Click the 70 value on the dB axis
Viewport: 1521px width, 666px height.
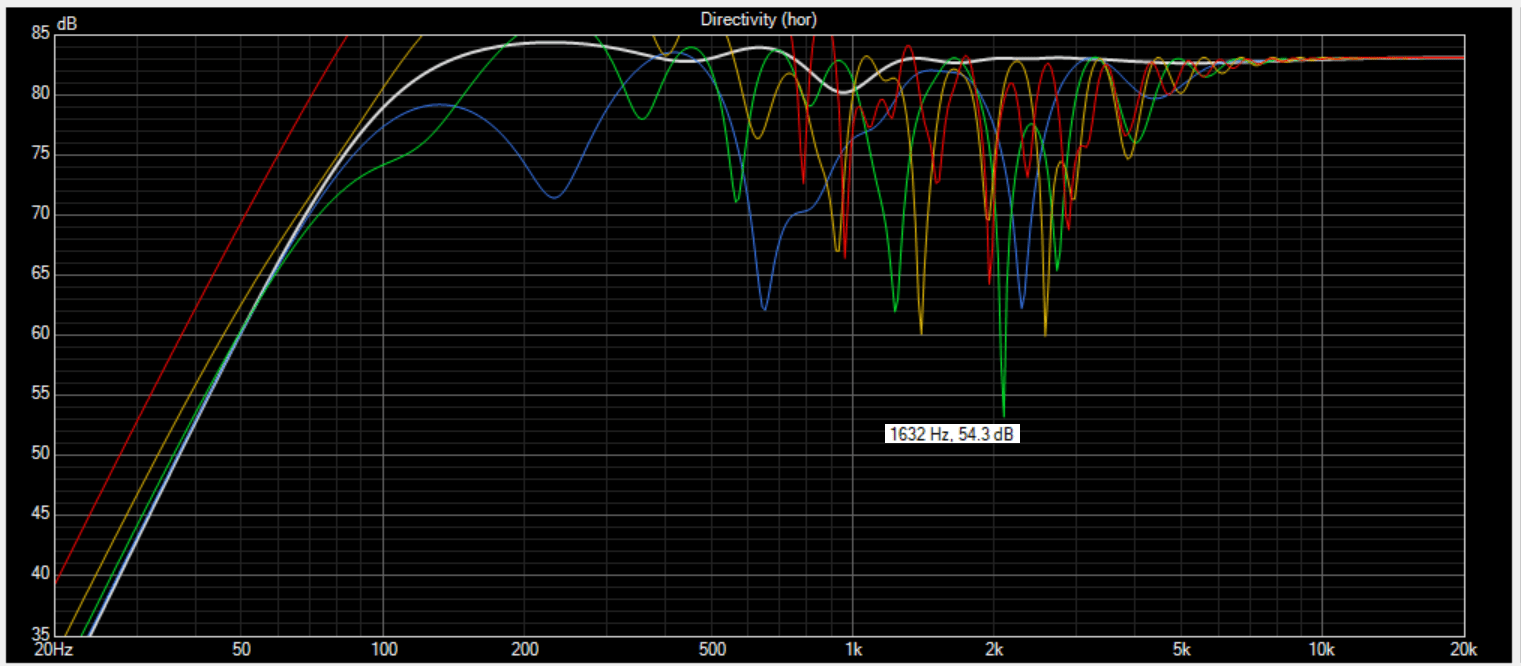[x=40, y=214]
